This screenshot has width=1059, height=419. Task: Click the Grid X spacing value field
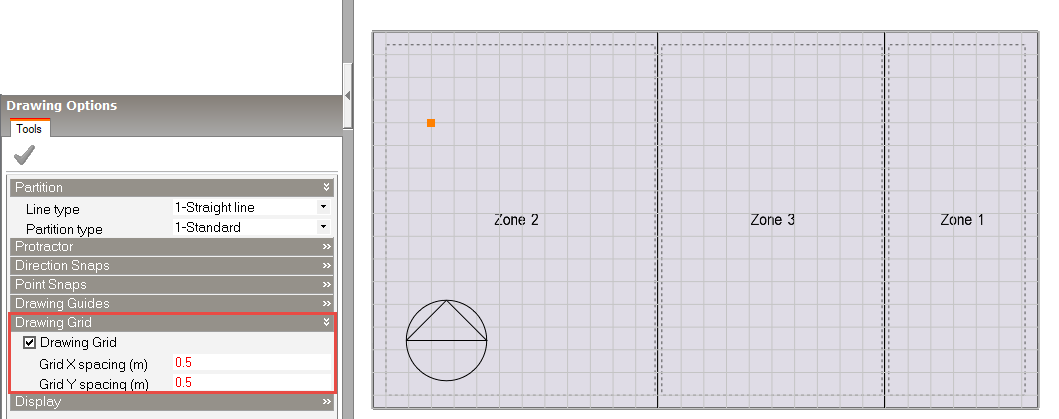(x=252, y=363)
